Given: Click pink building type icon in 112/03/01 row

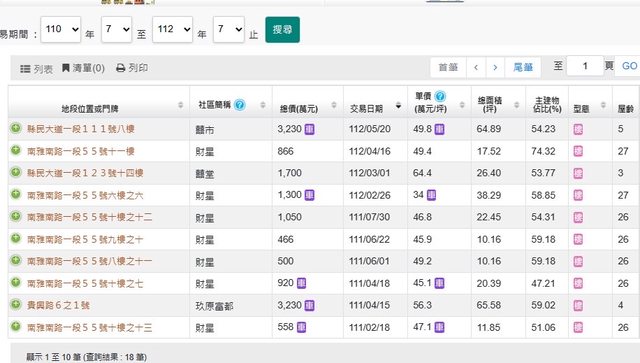Looking at the screenshot, I should [x=578, y=174].
